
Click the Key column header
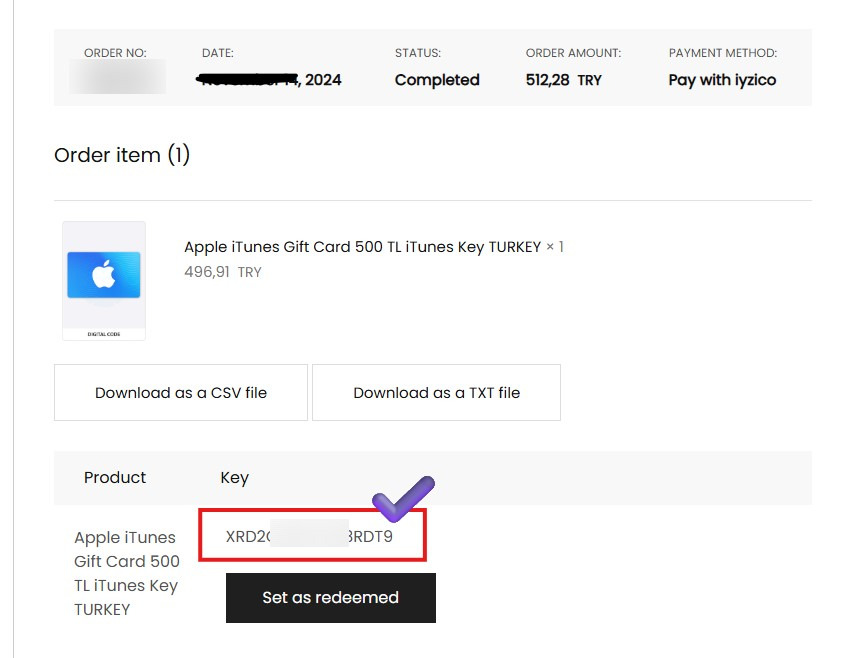[234, 478]
